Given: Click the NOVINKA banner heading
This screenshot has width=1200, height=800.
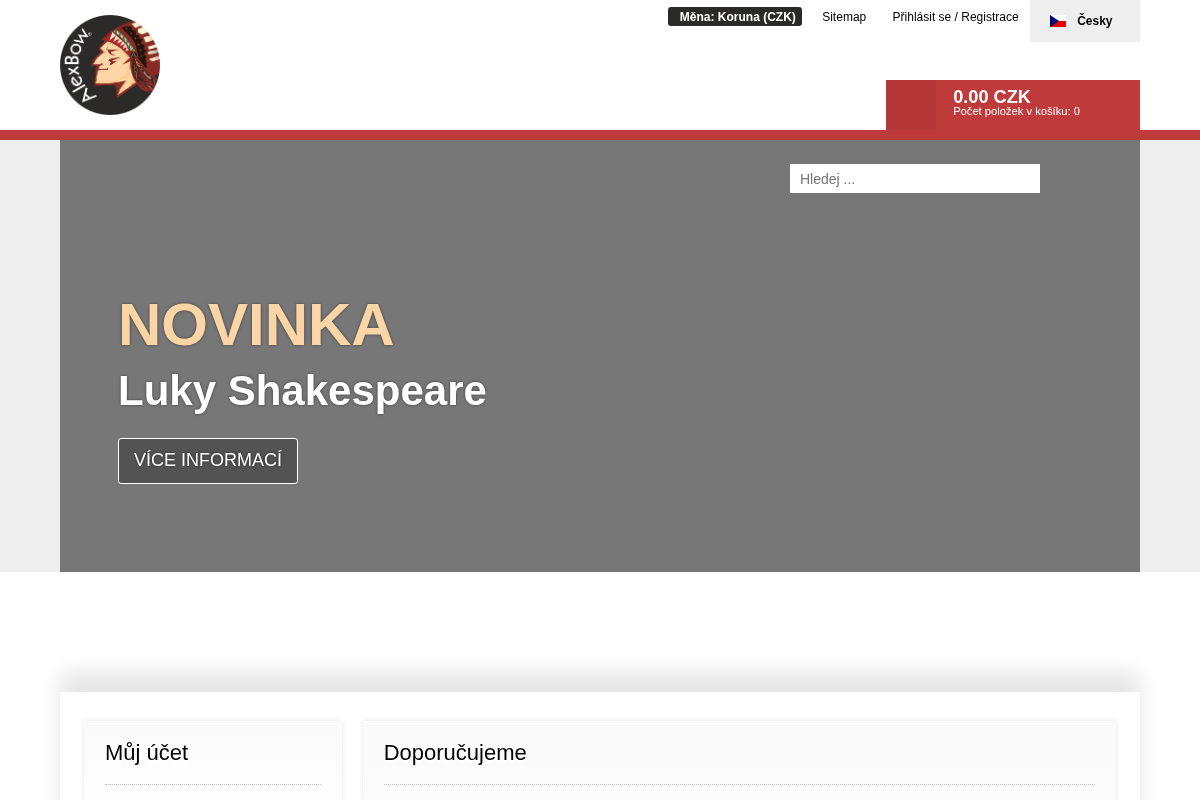Looking at the screenshot, I should (x=256, y=324).
